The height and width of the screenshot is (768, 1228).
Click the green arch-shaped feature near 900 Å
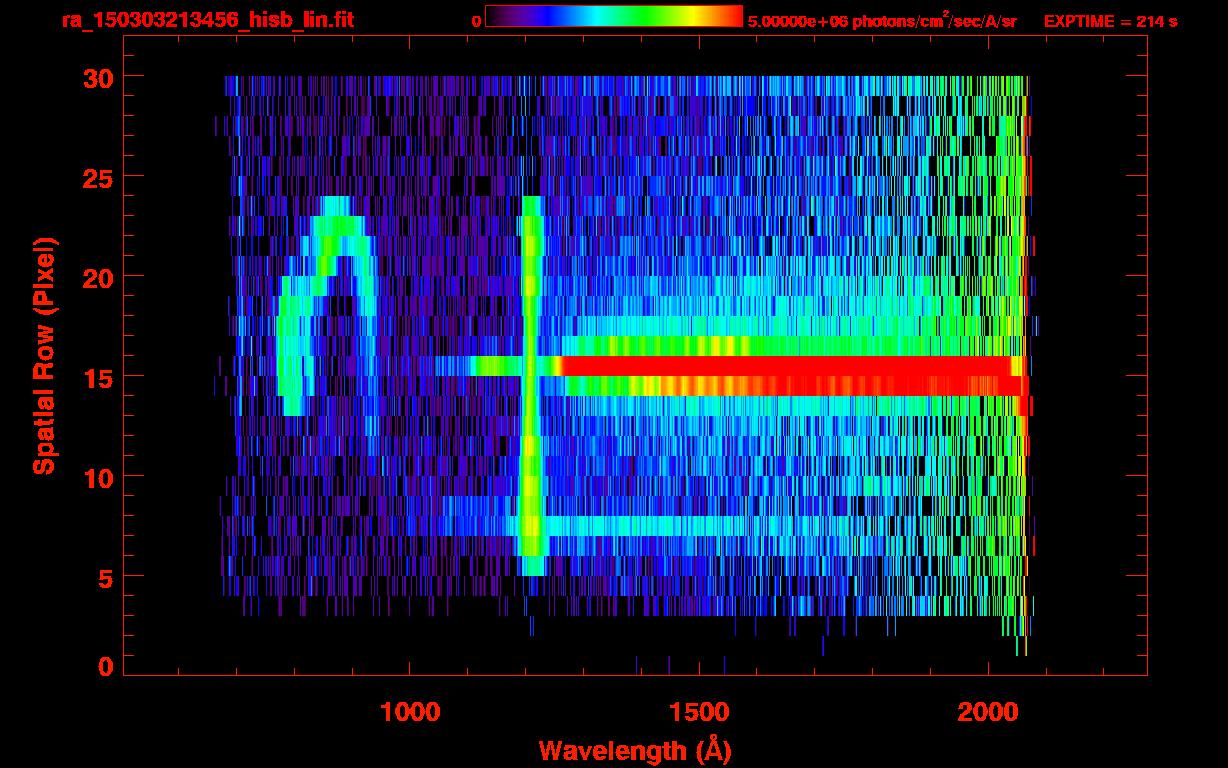[x=327, y=305]
